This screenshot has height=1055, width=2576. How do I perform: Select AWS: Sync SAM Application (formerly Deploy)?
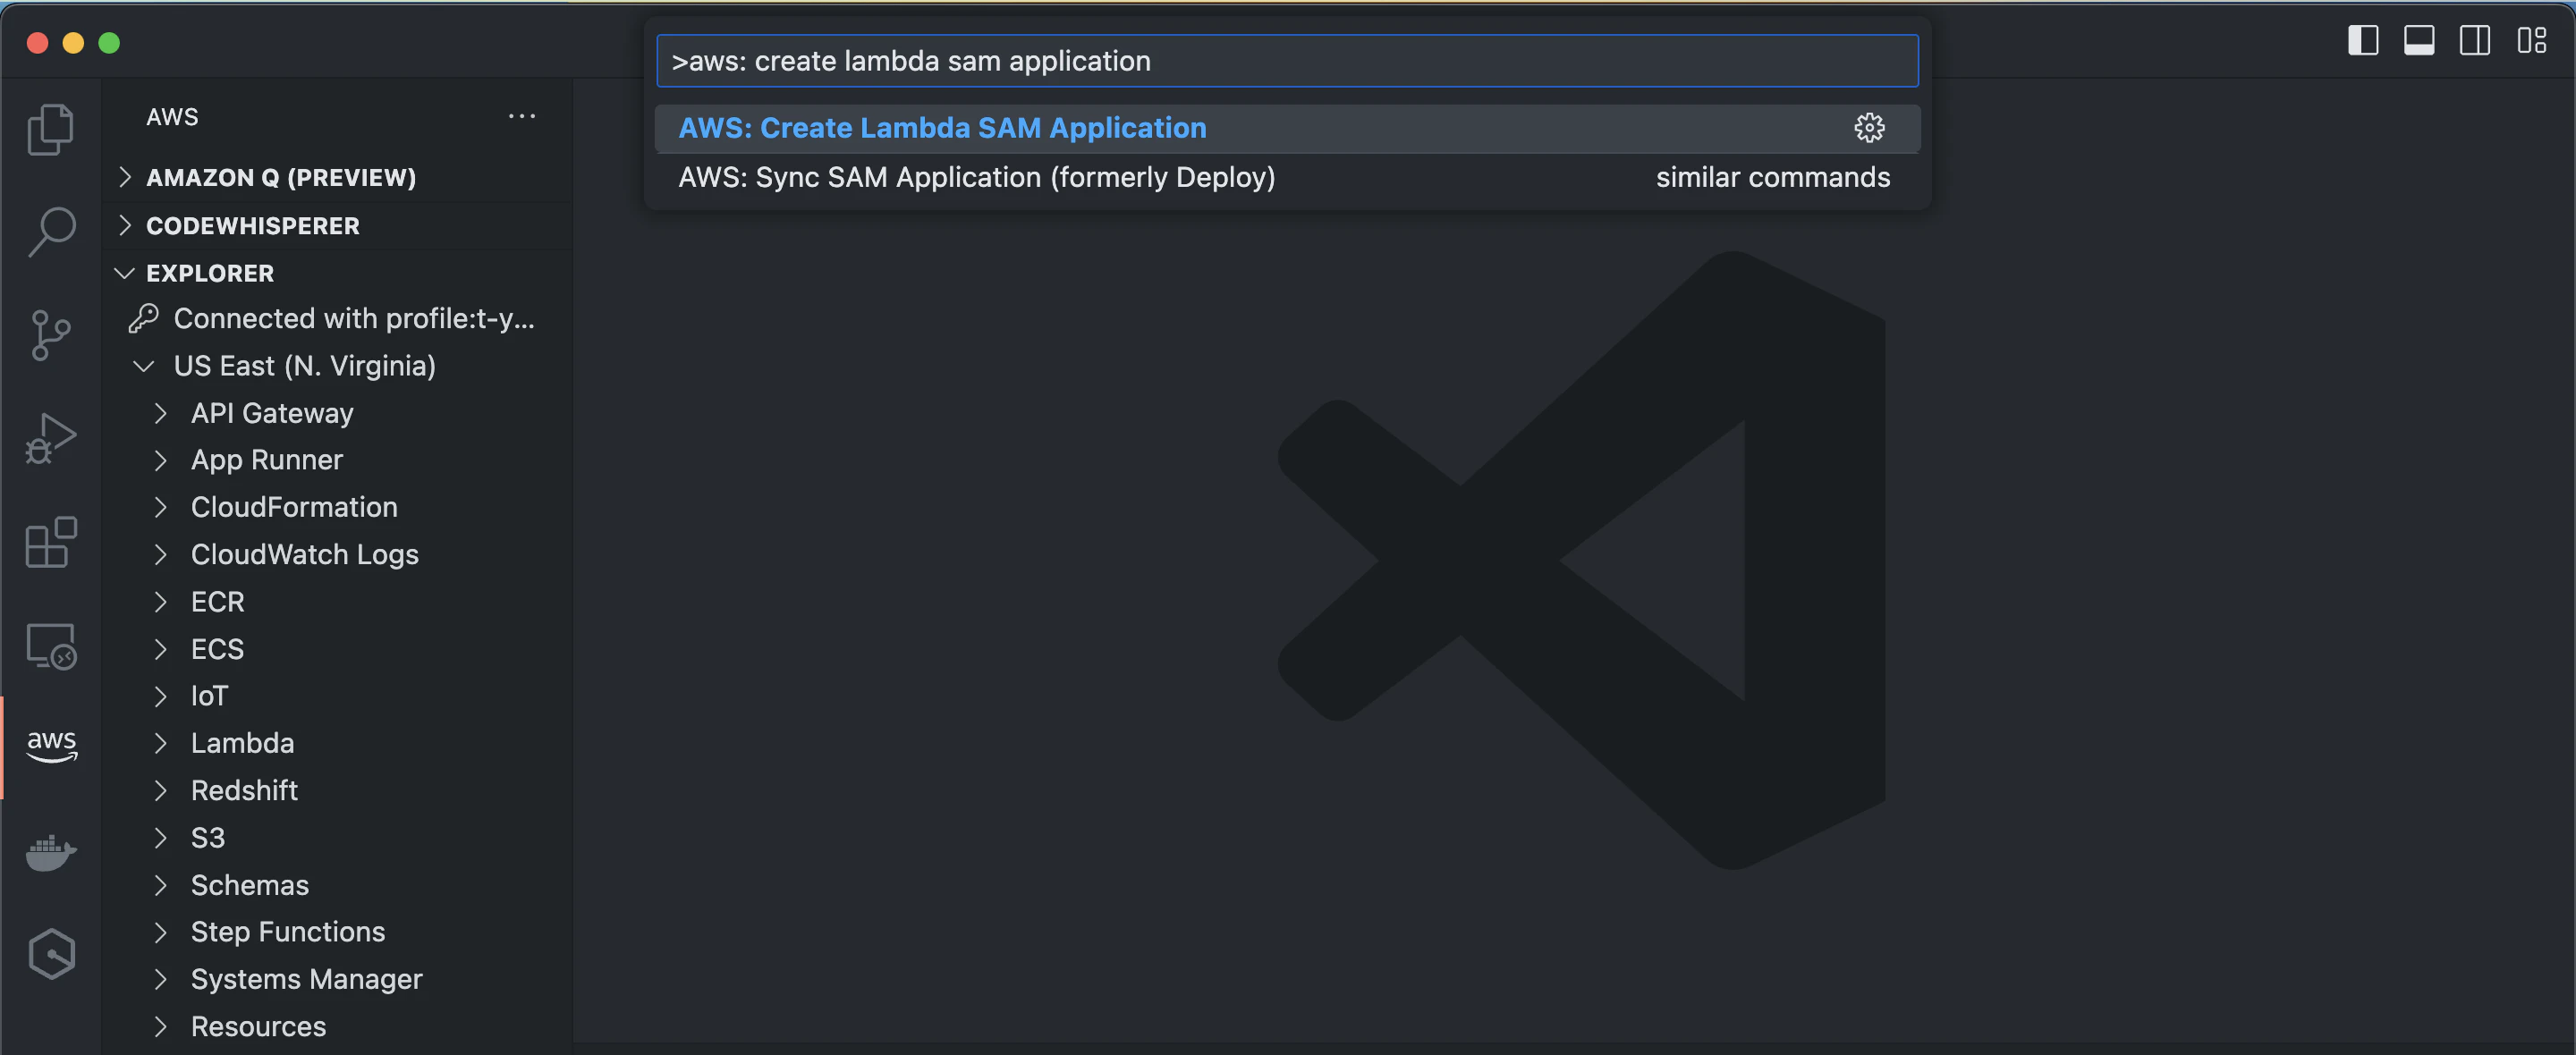point(1287,177)
